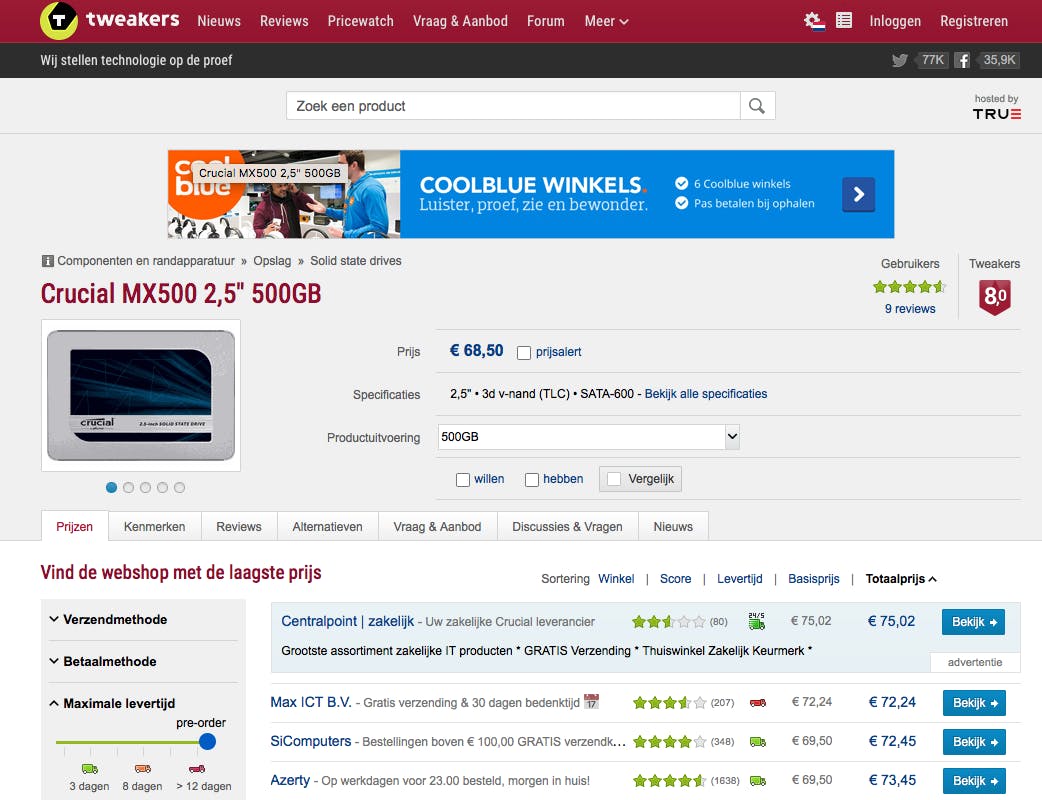The image size is (1042, 800).
Task: Click Bekijk button for Centralpoint
Action: pos(974,622)
